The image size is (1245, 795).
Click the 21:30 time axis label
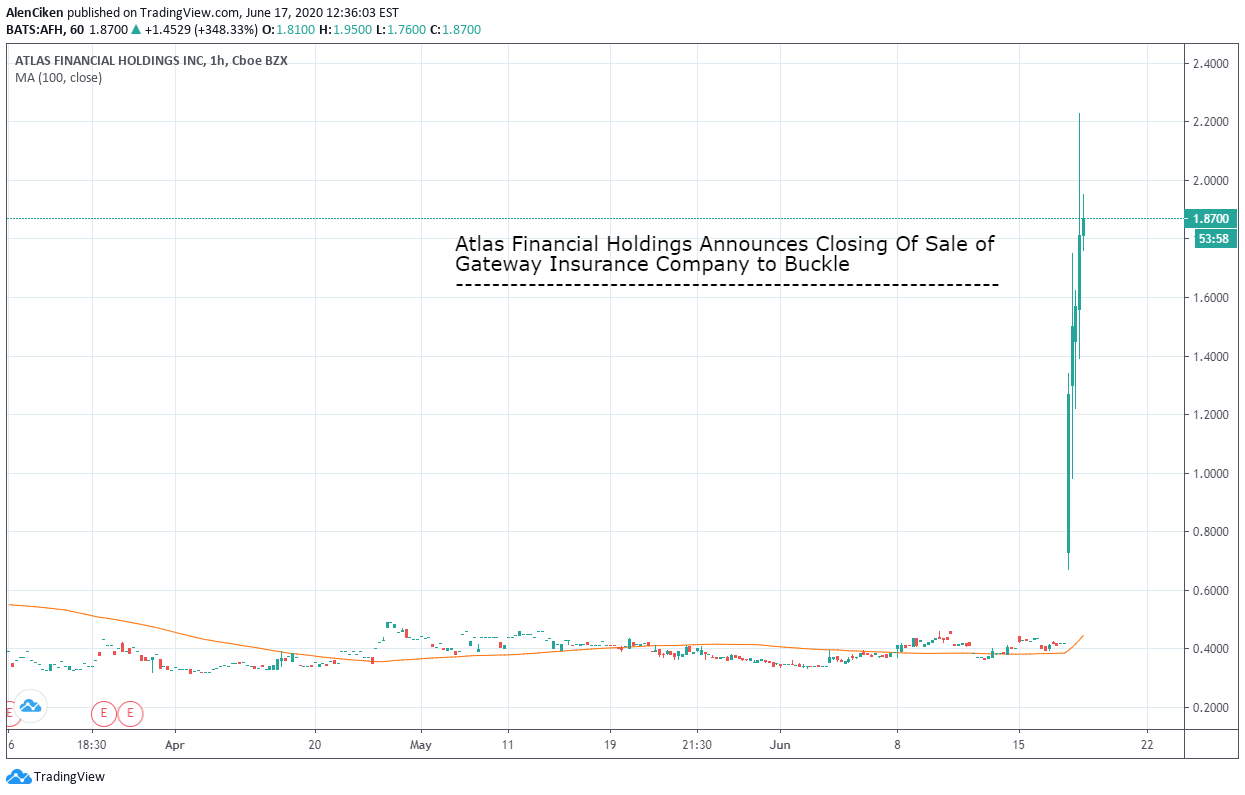(696, 745)
